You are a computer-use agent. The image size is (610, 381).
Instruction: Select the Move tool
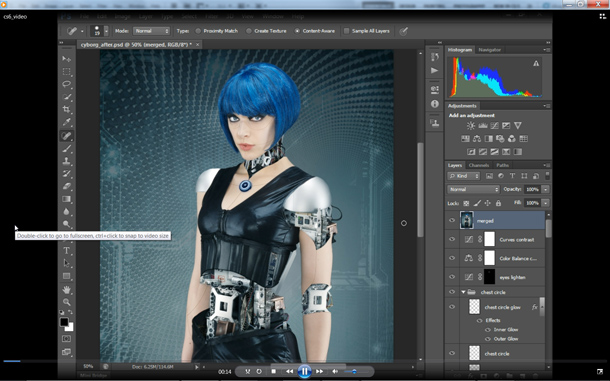point(67,59)
